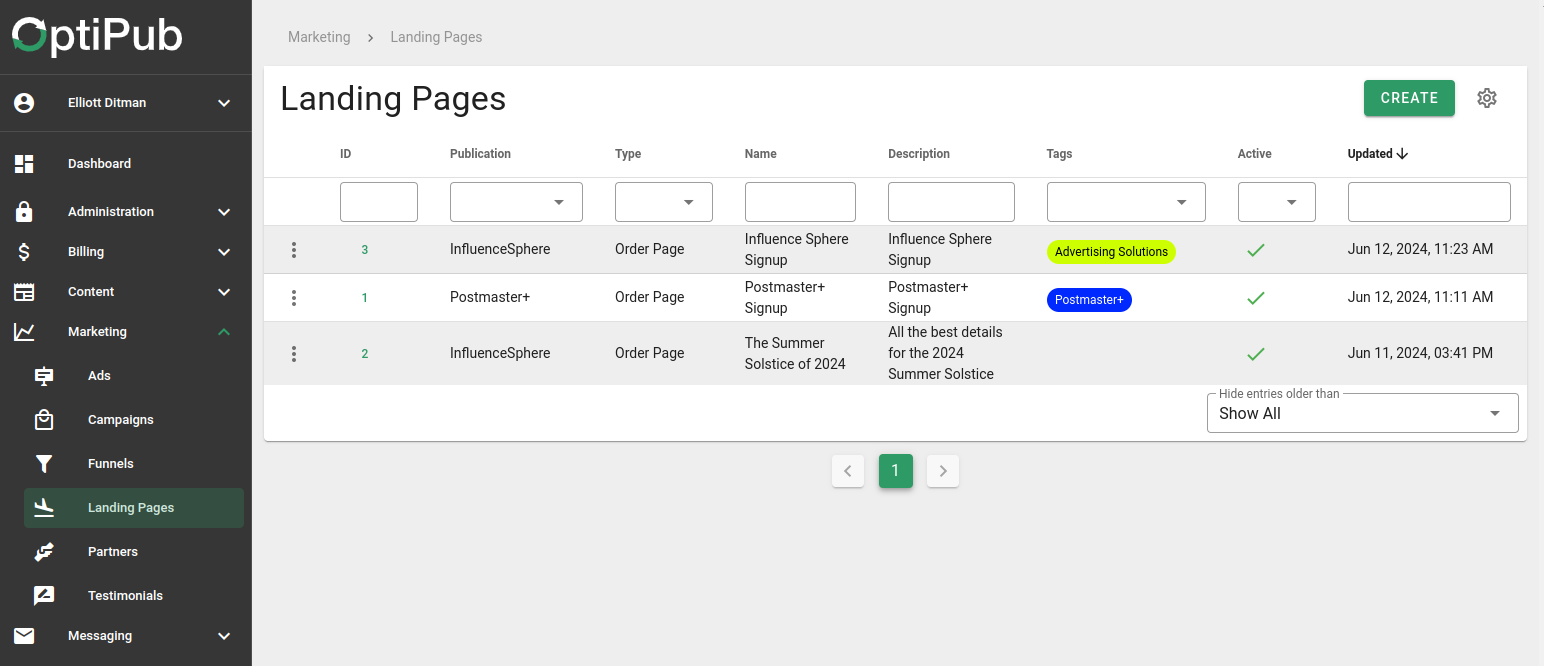
Task: Focus the Name filter input
Action: [x=800, y=202]
